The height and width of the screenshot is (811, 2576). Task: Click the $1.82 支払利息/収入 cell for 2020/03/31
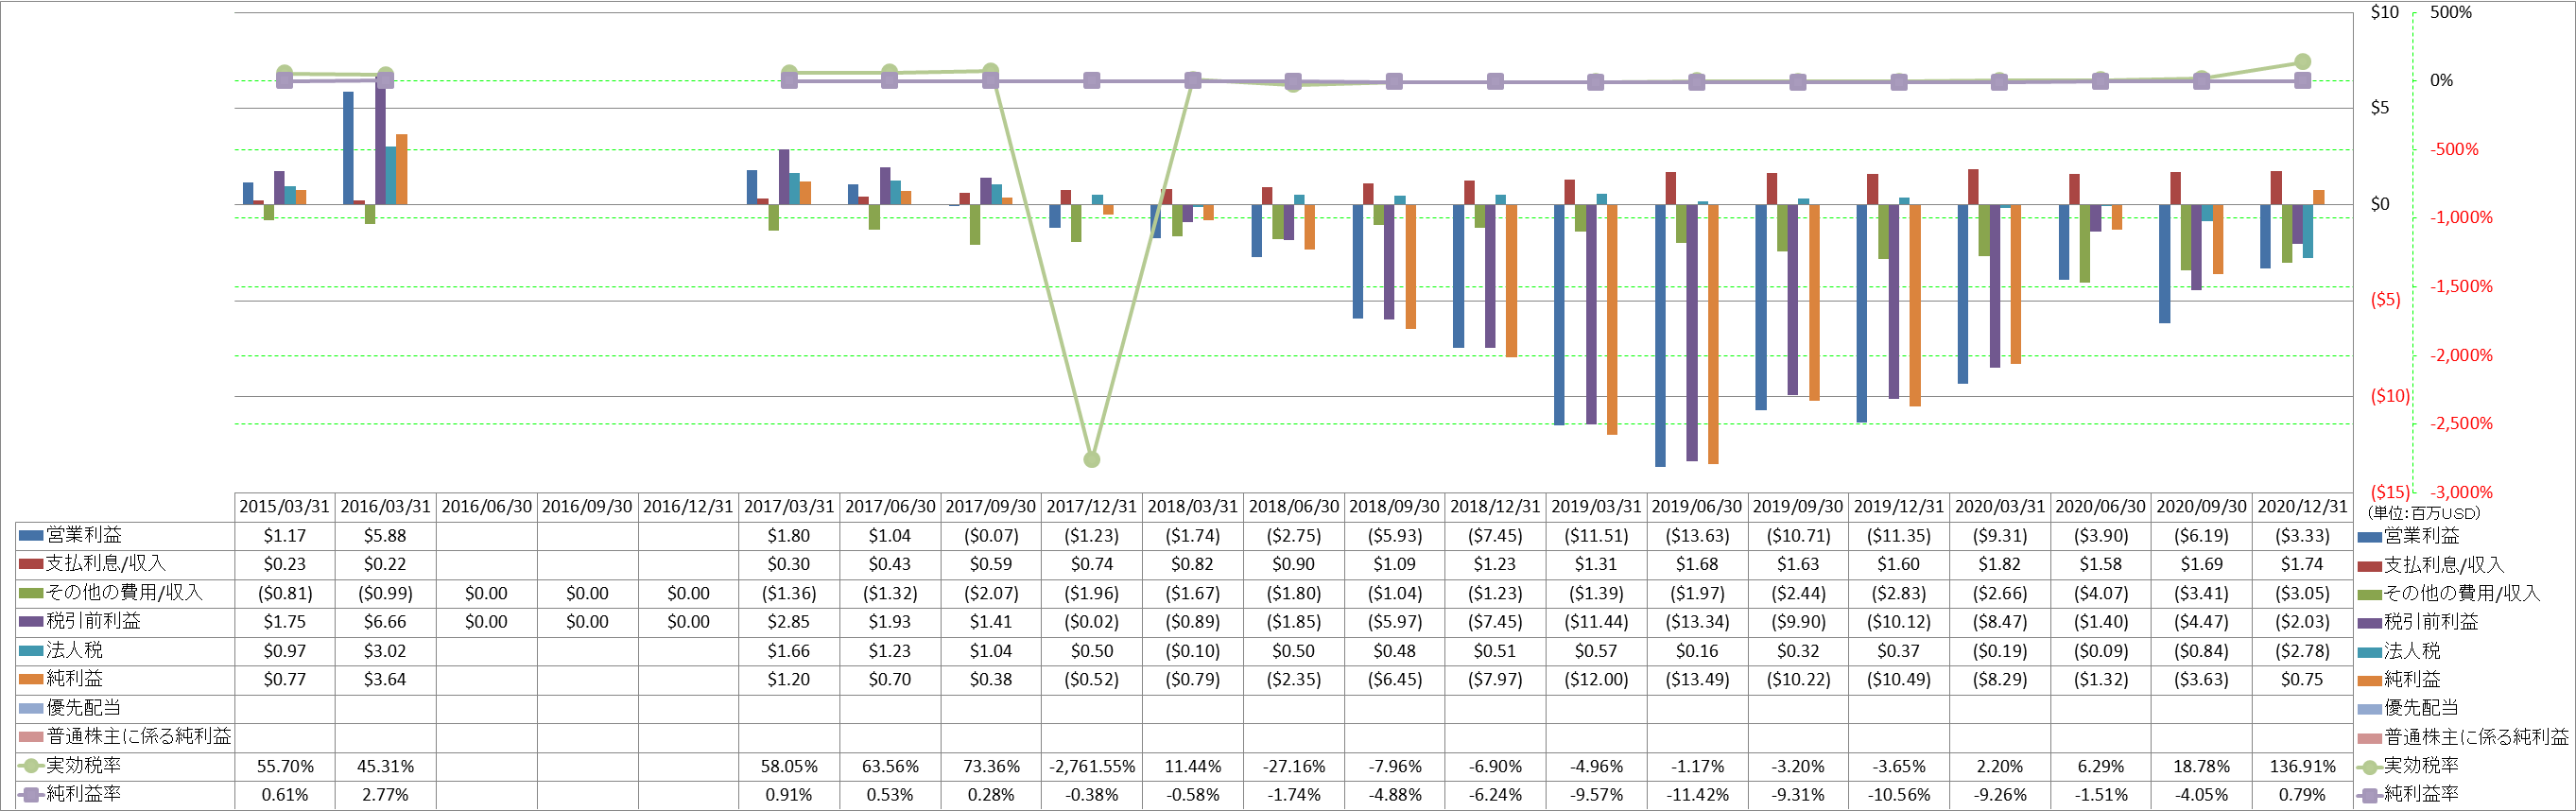tap(2000, 565)
